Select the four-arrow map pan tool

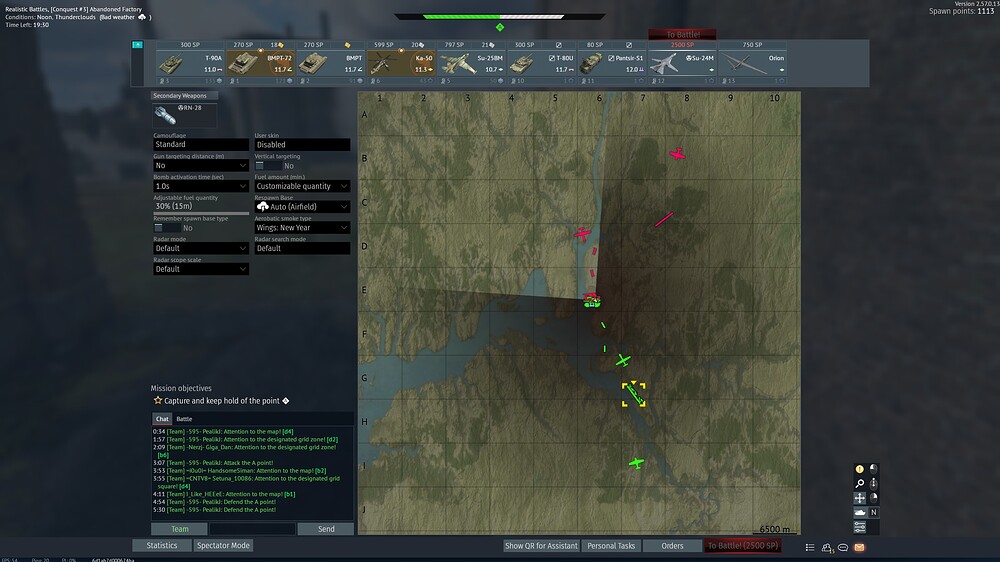(860, 498)
